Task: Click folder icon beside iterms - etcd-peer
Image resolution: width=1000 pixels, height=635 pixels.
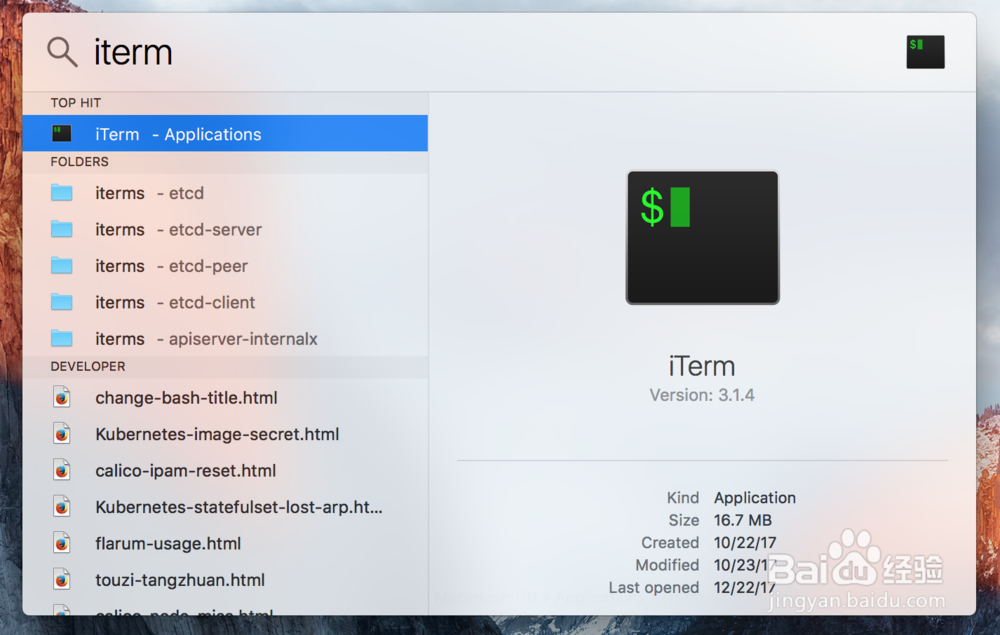Action: tap(62, 265)
